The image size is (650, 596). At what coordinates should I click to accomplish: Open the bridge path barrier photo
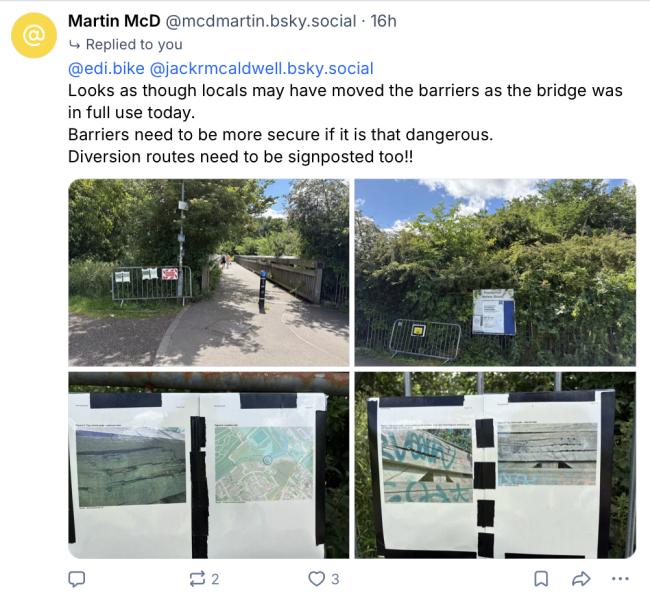(x=209, y=272)
